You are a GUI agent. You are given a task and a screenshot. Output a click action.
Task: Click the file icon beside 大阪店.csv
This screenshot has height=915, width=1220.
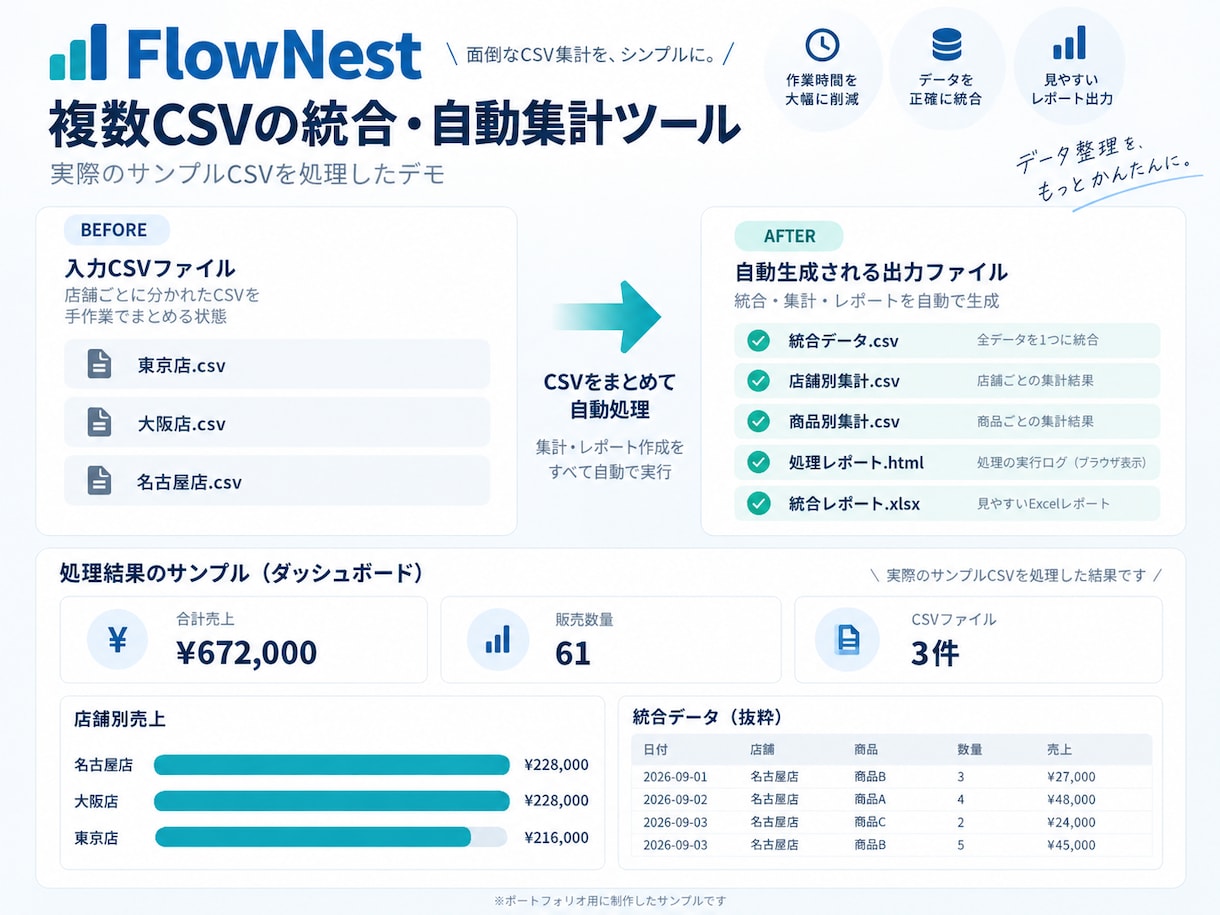click(99, 422)
